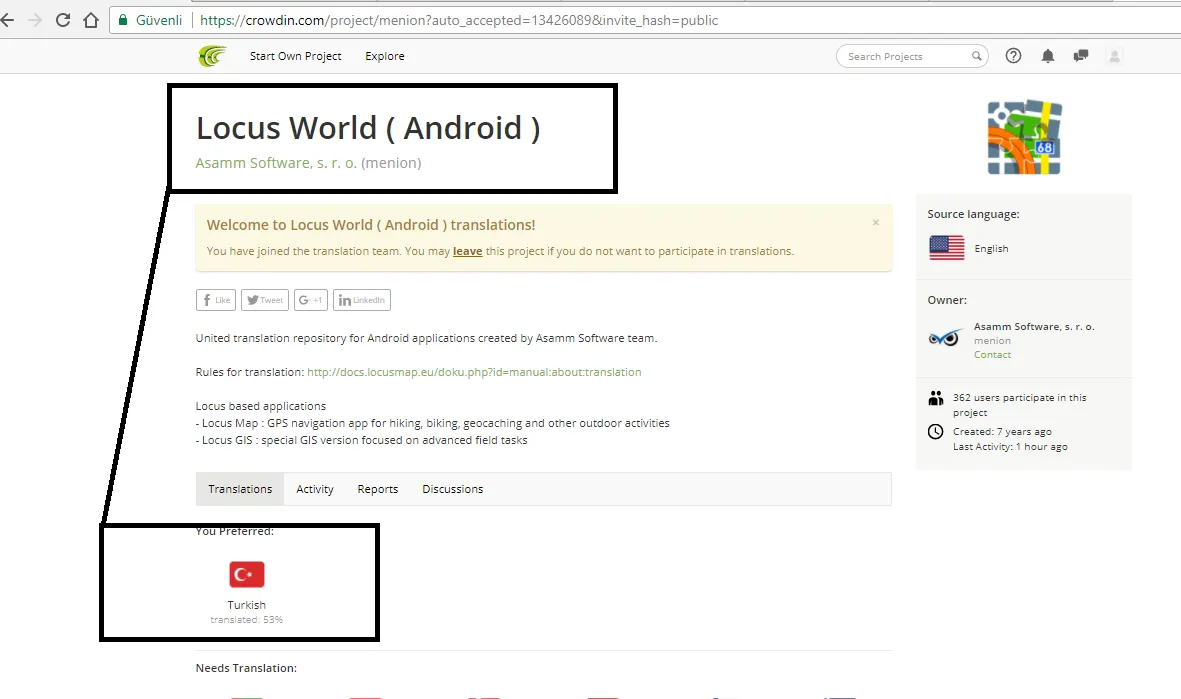Viewport: 1181px width, 699px height.
Task: Open messages chat bubbles icon
Action: coord(1081,56)
